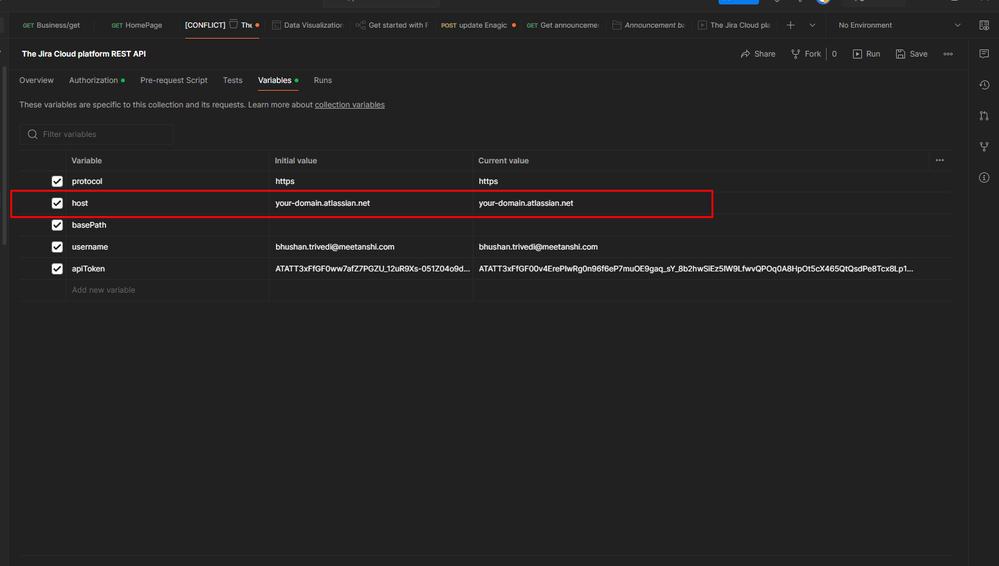Edit protocol initial value https
999x566 pixels.
coord(285,181)
